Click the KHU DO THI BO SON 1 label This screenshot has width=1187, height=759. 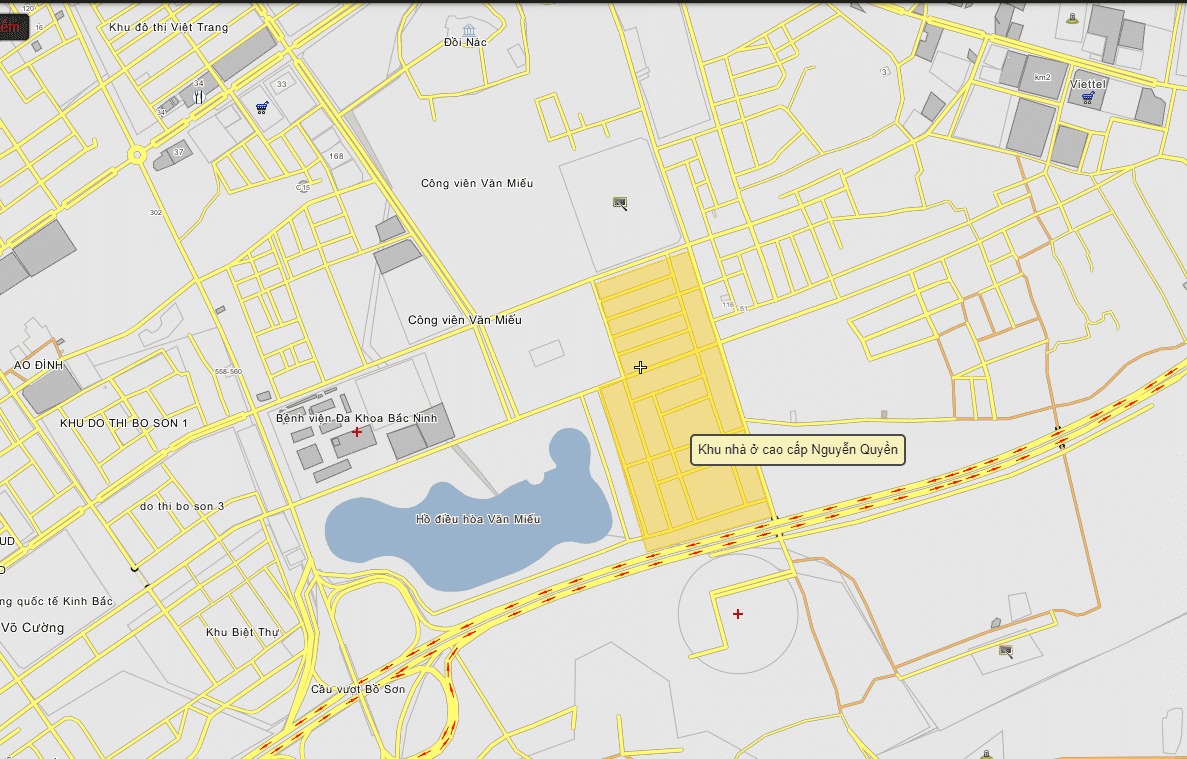(124, 423)
